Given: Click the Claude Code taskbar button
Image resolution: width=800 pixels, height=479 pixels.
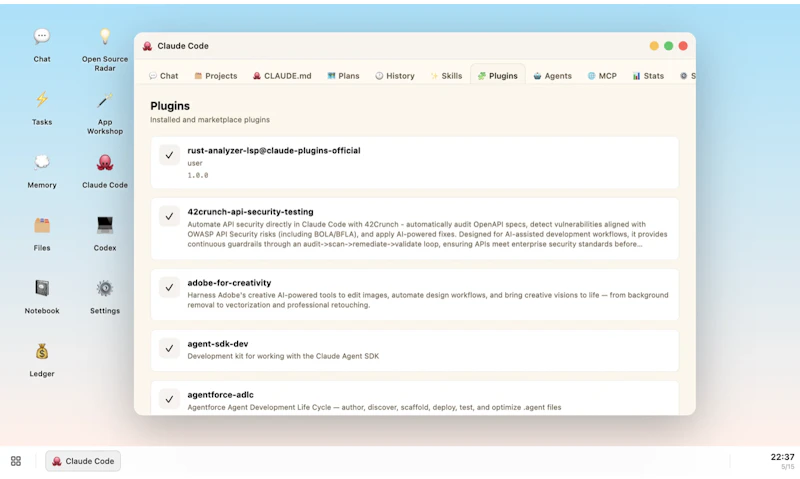Looking at the screenshot, I should point(83,461).
